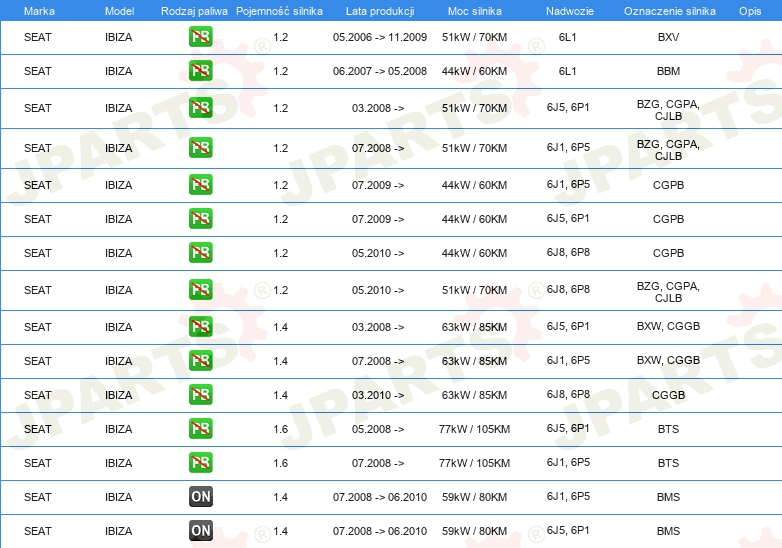Viewport: 782px width, 548px height.
Task: Click BXW, CGGB in the 6J1, 6P5 row
Action: (668, 360)
